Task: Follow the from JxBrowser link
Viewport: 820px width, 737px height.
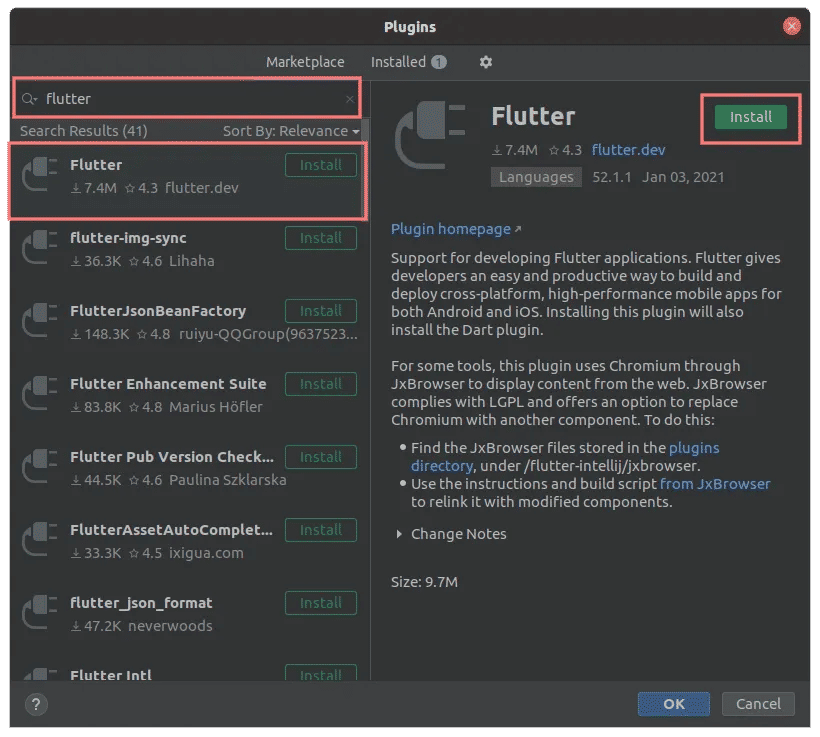Action: coord(715,484)
